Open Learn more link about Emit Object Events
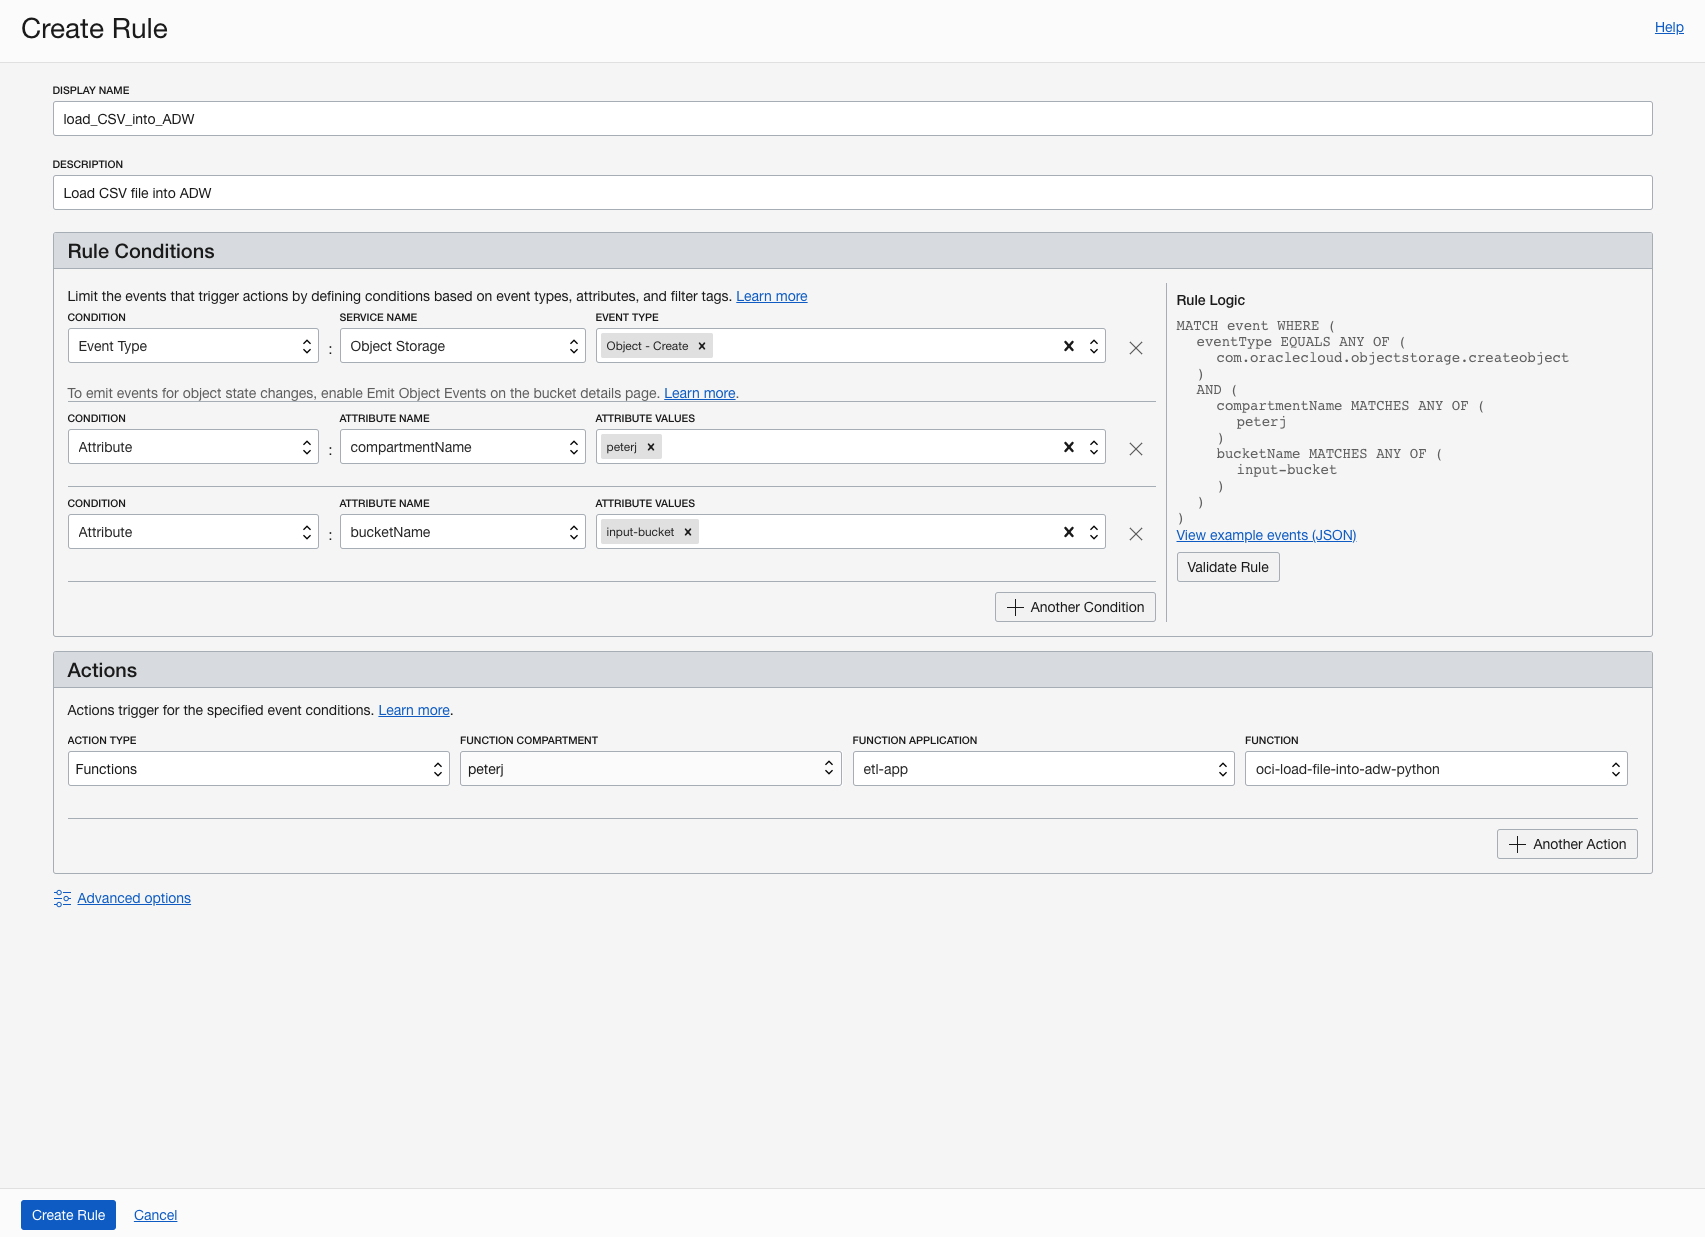Image resolution: width=1705 pixels, height=1237 pixels. 700,393
